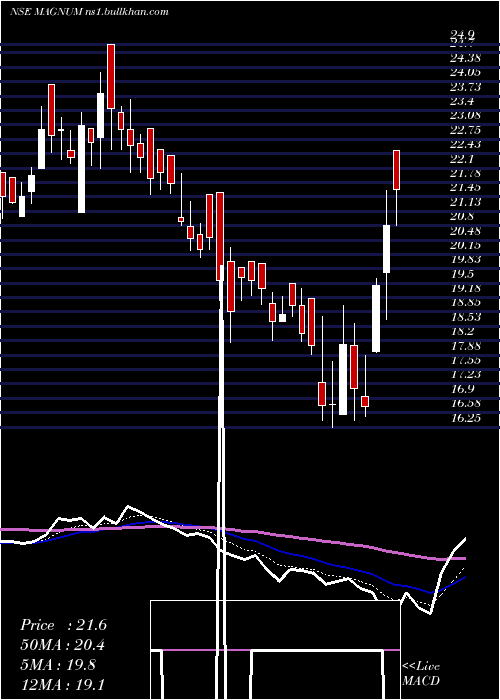Click the Price : 21.6 readout
Screen dimensions: 500x700
point(63,625)
